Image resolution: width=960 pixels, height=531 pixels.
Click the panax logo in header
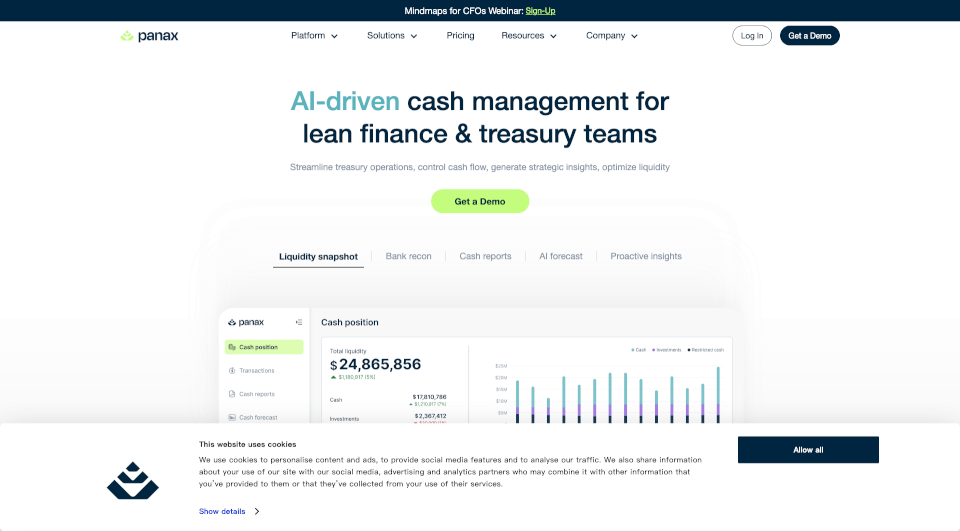pos(149,36)
